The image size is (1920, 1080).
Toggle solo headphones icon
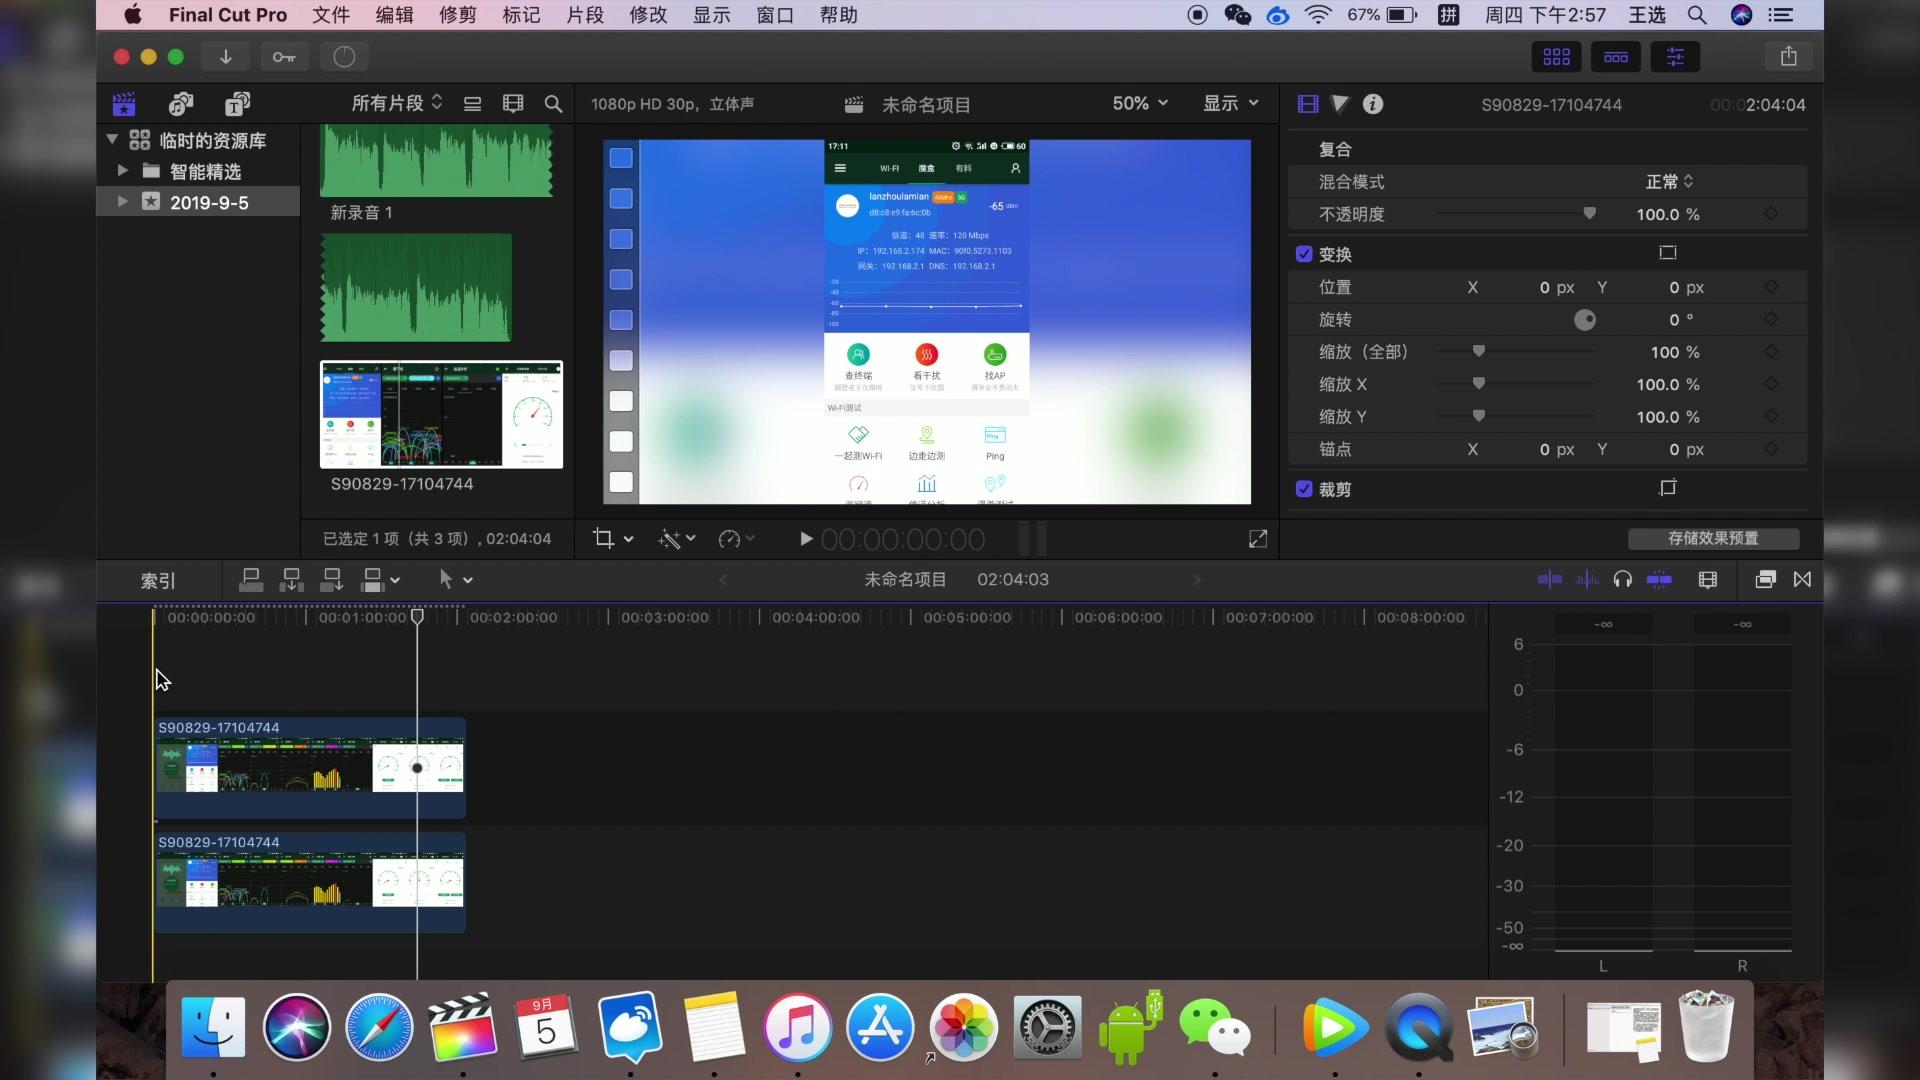click(x=1623, y=580)
